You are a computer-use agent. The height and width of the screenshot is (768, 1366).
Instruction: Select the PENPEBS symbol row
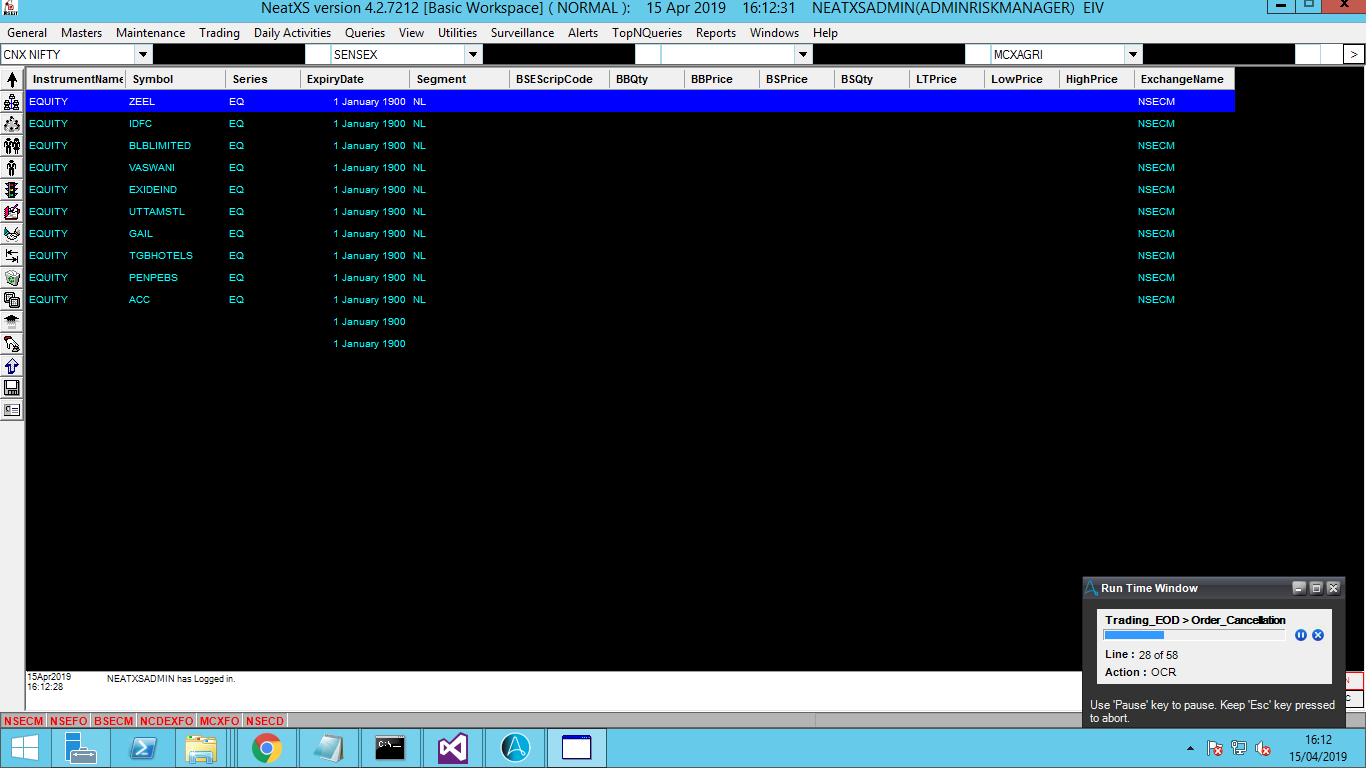pos(631,278)
